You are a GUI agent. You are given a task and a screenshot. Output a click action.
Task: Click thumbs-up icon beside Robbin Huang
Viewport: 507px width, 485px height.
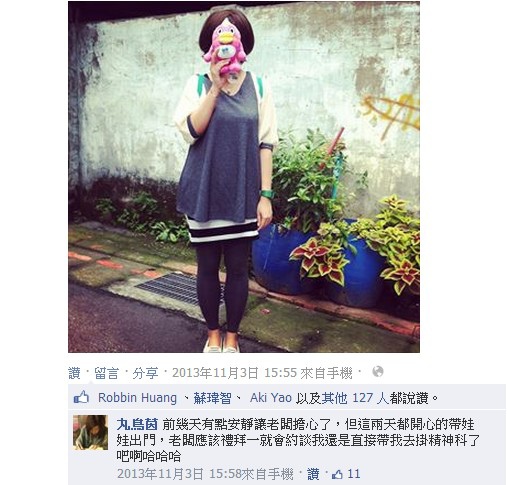pos(81,397)
